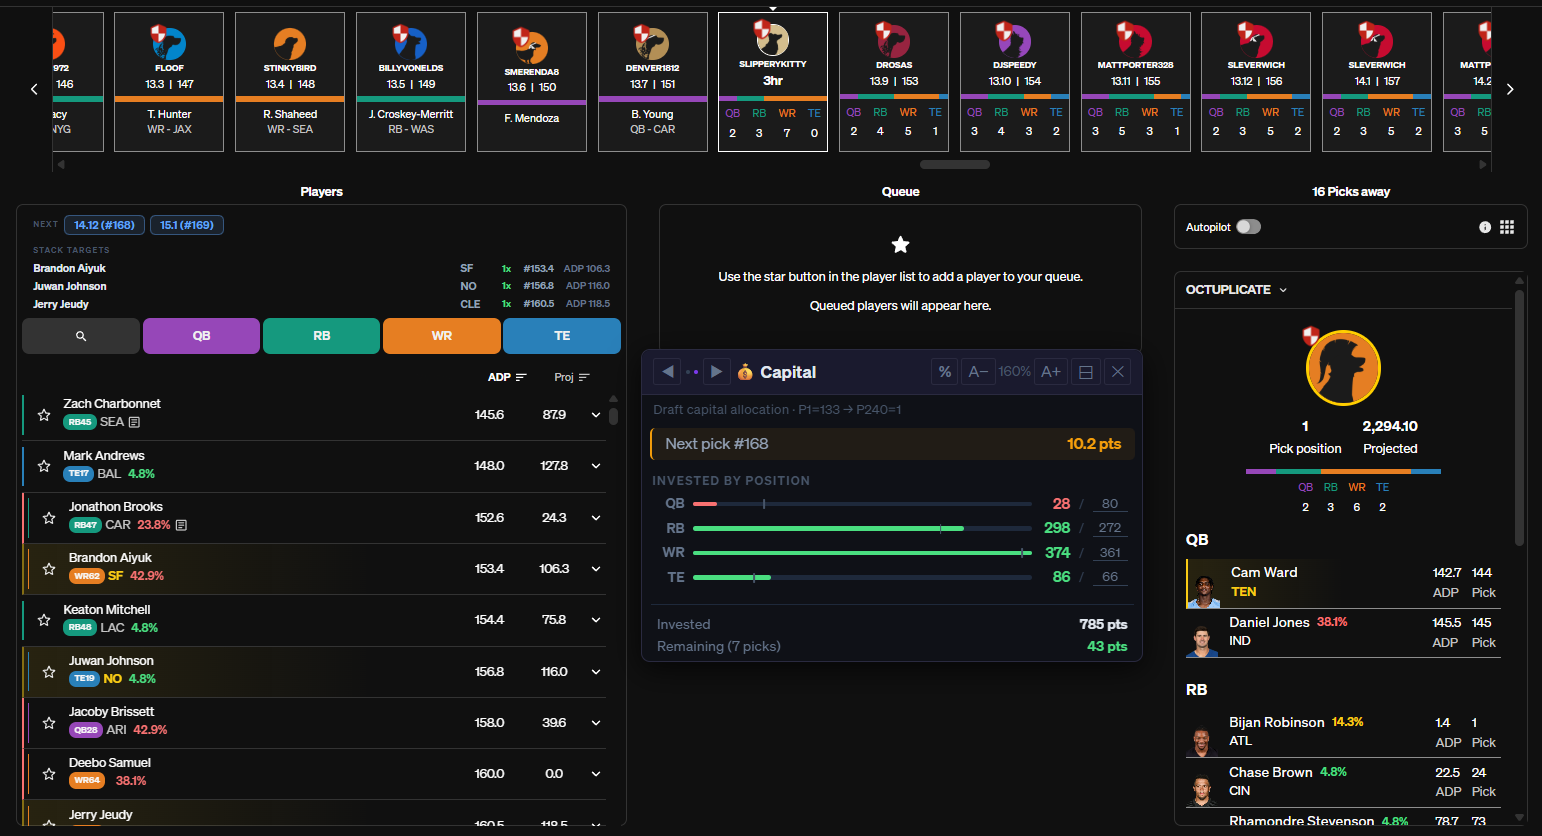Select Juwan Johnson stack target

point(321,286)
